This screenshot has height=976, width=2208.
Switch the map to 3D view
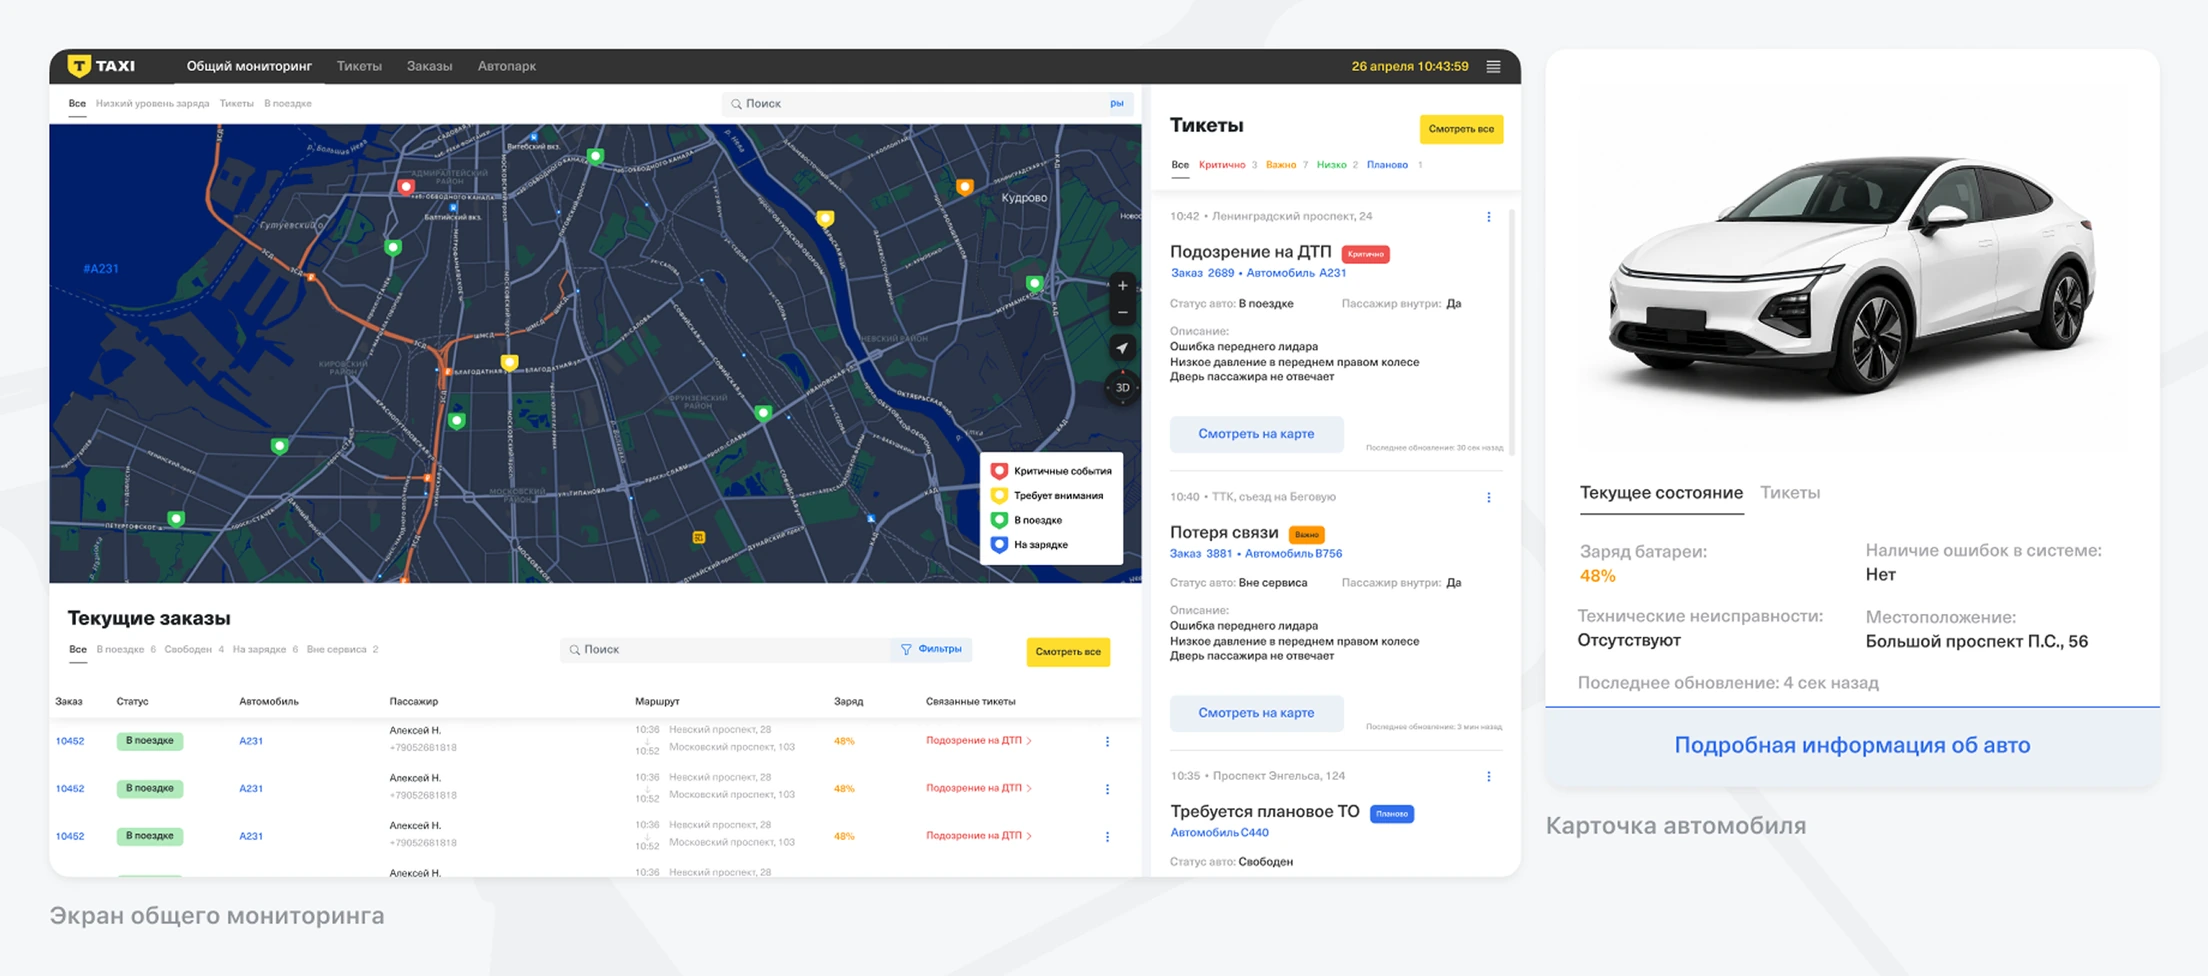(1123, 388)
